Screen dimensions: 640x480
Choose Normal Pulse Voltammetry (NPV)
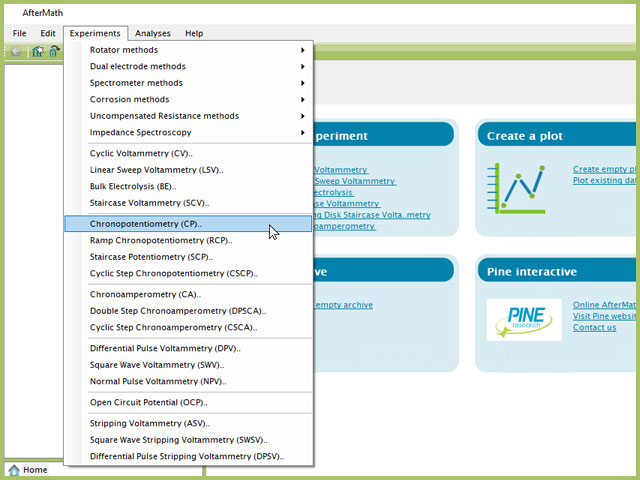[x=189, y=382]
